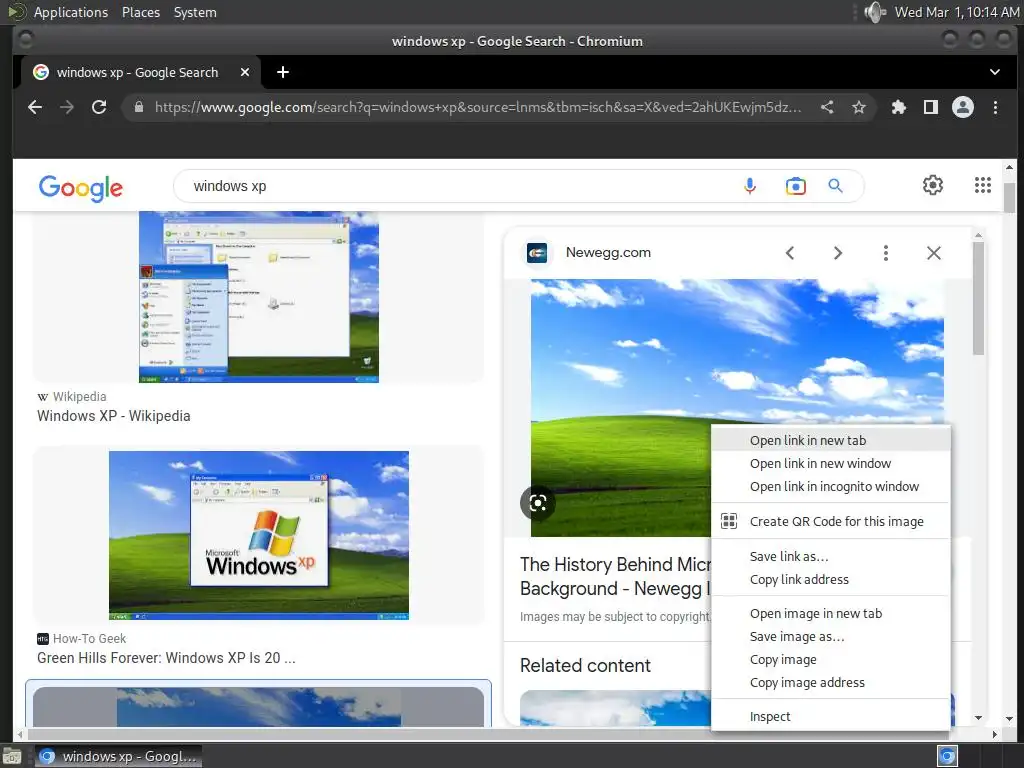Select Open link in incognito window

point(830,487)
